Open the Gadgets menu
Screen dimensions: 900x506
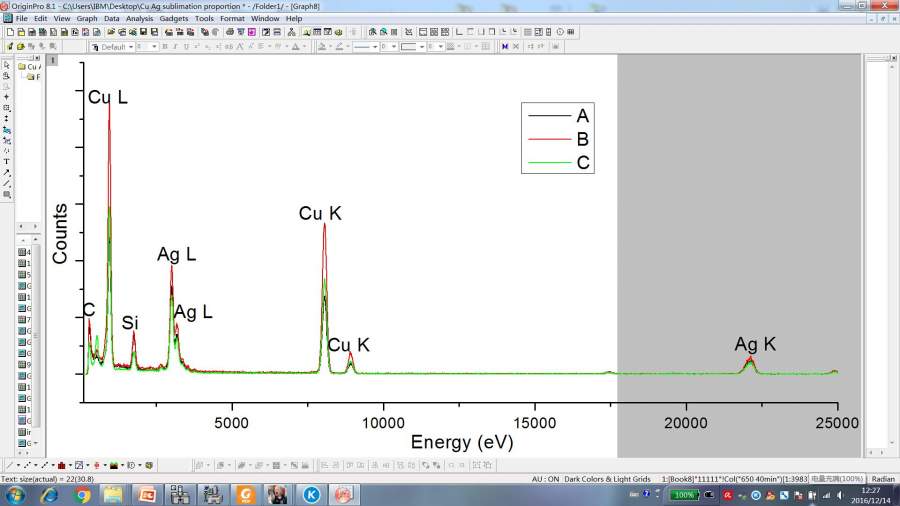173,18
